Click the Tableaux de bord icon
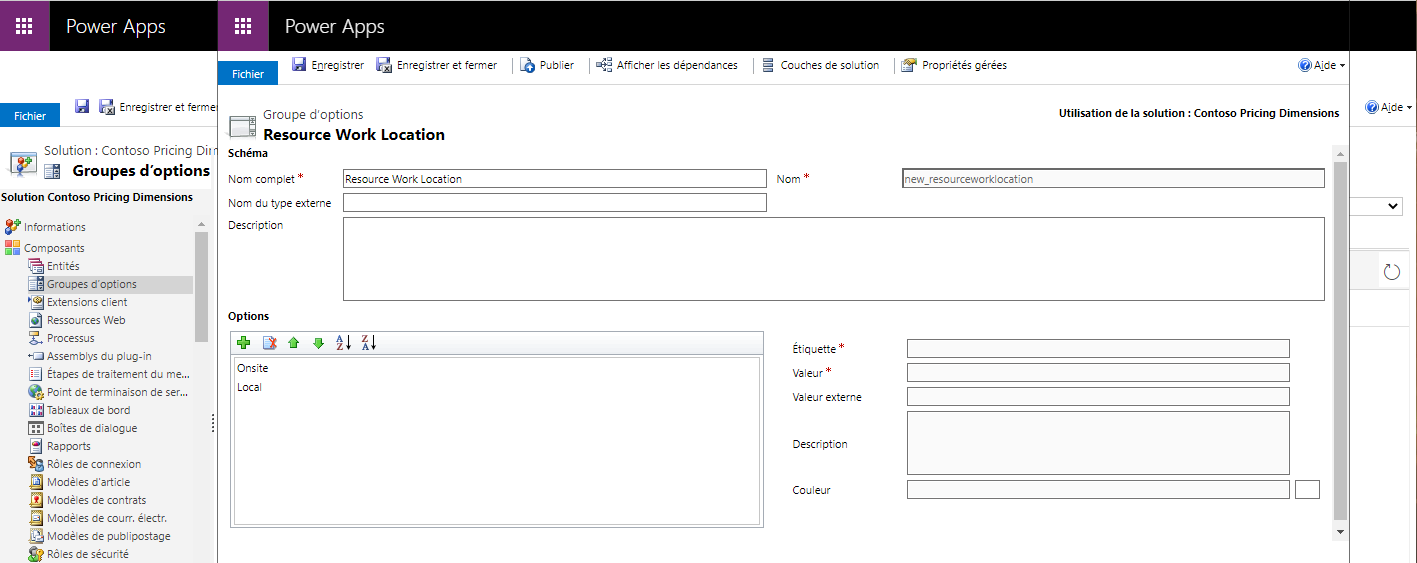The image size is (1417, 563). pos(36,410)
